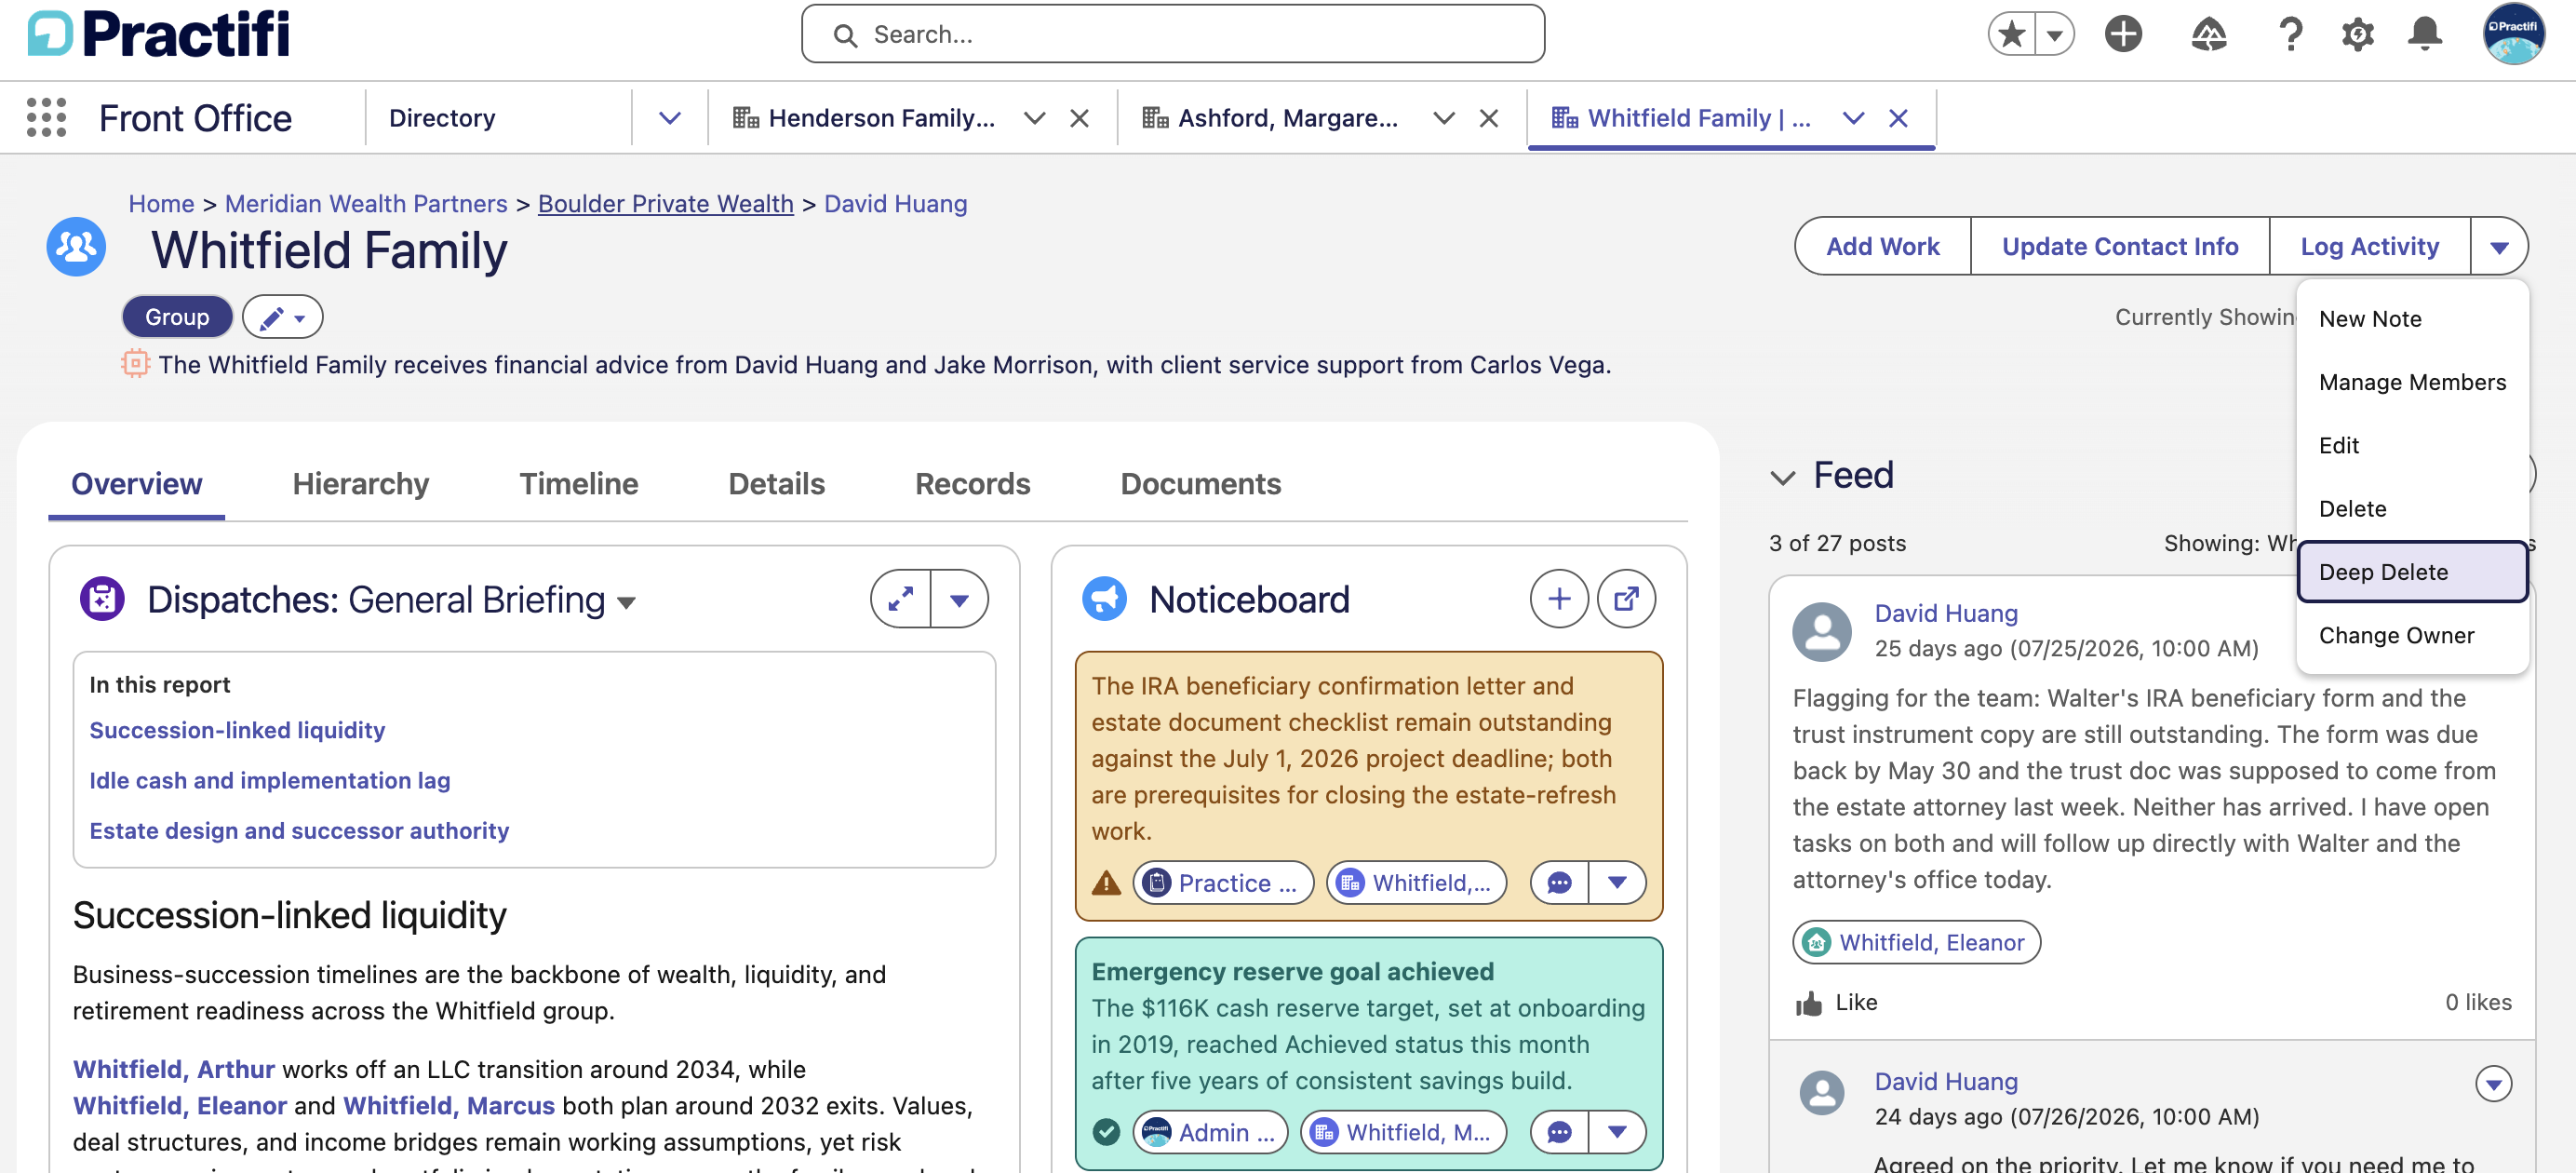Jump to Idle cash and implementation lag
The image size is (2576, 1173).
269,781
